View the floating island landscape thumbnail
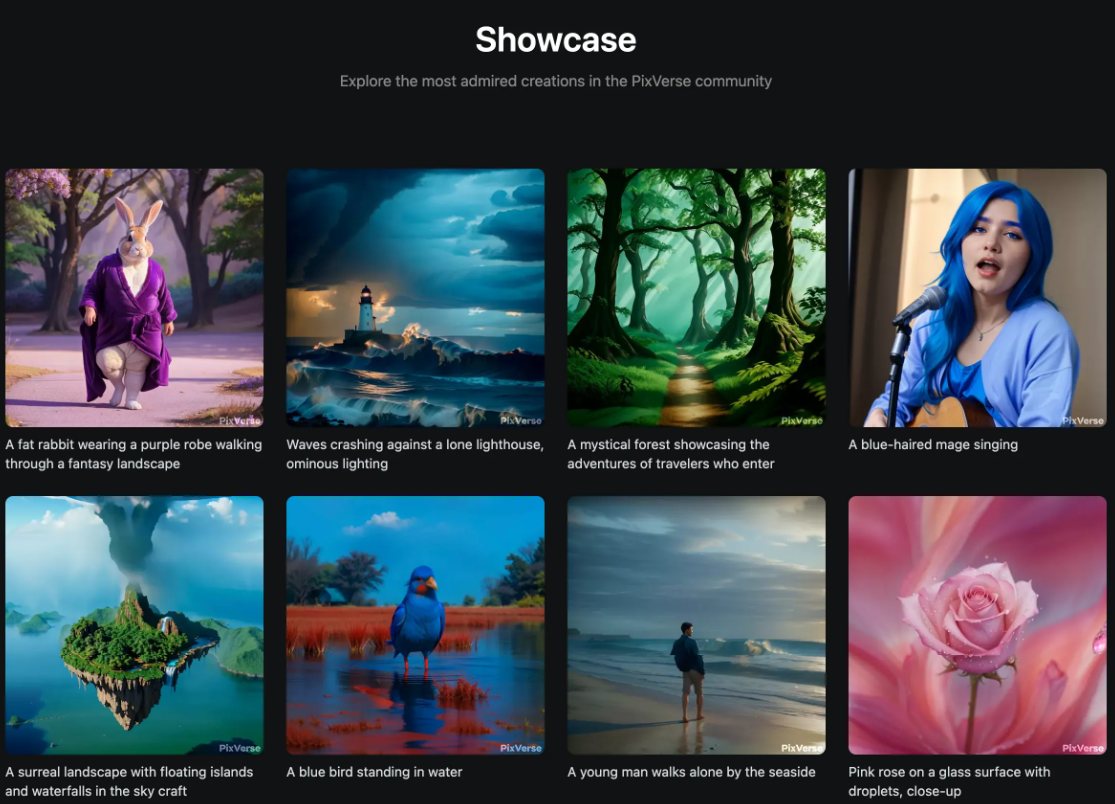The height and width of the screenshot is (804, 1115). click(x=134, y=625)
